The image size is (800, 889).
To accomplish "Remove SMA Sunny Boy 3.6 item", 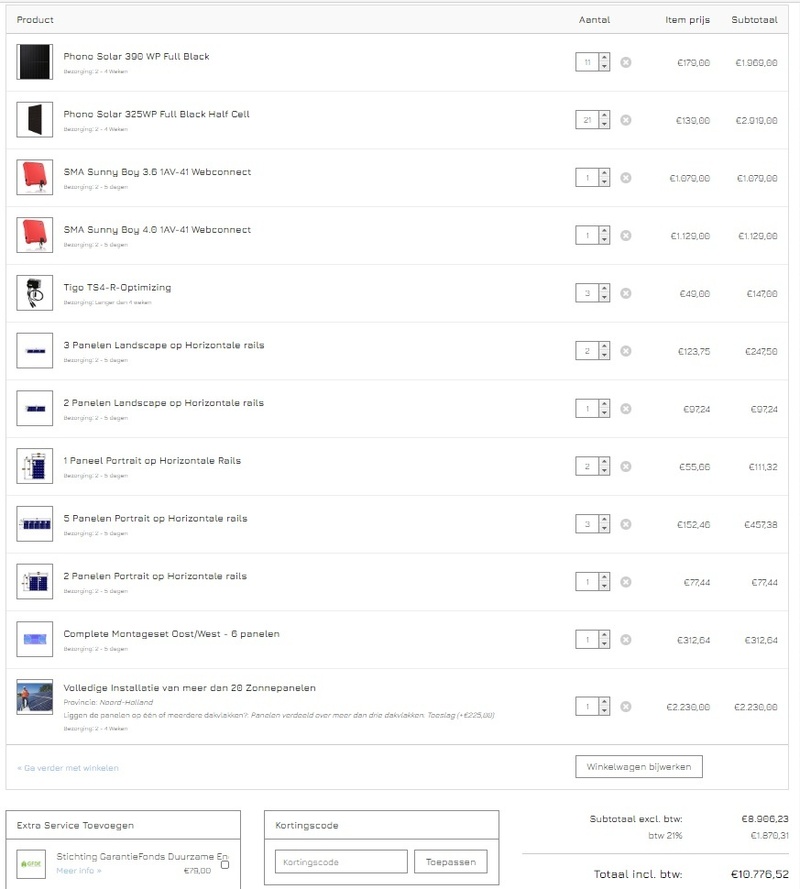I will coord(626,178).
